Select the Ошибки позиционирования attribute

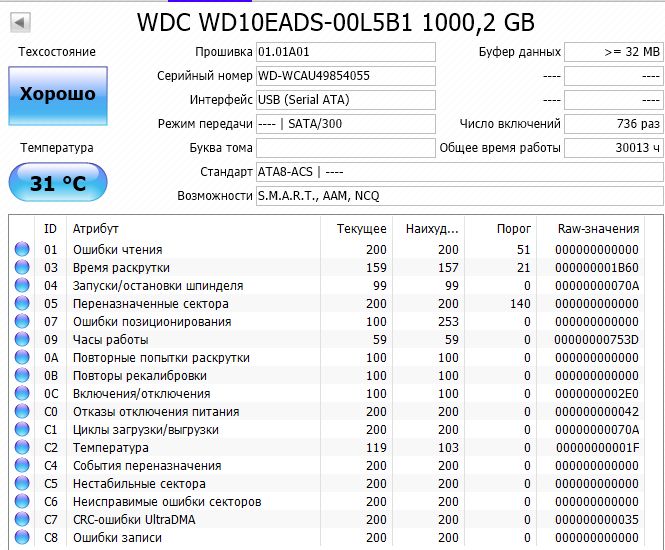pos(327,321)
